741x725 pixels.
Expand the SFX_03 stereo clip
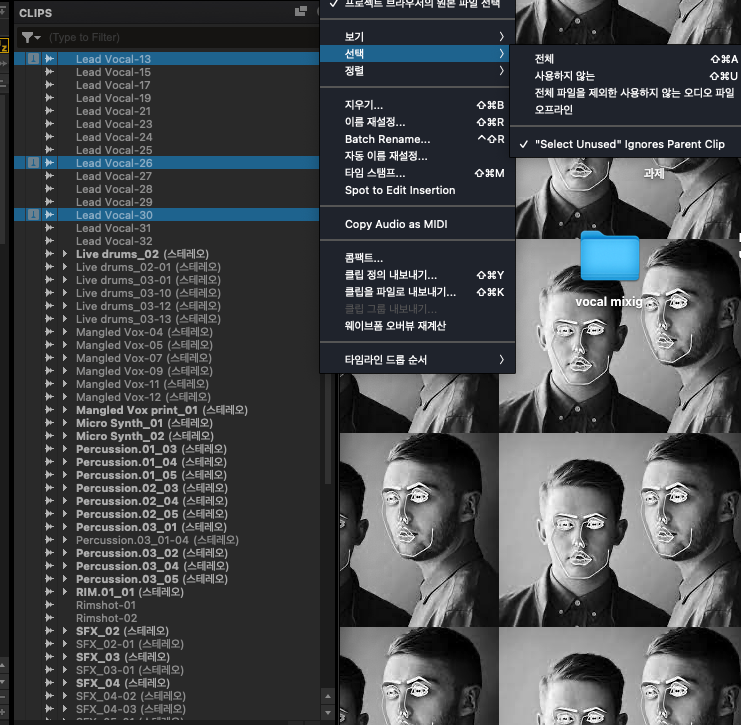tap(65, 656)
